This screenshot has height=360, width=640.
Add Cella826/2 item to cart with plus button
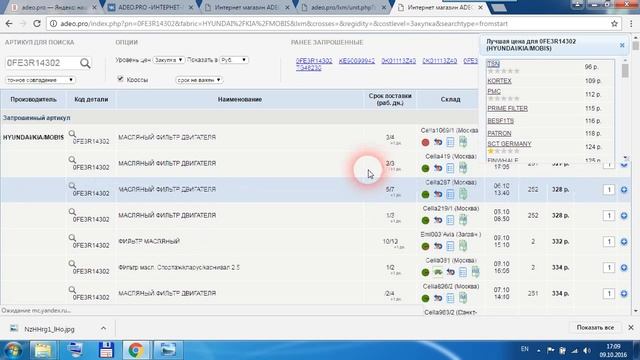pos(624,293)
